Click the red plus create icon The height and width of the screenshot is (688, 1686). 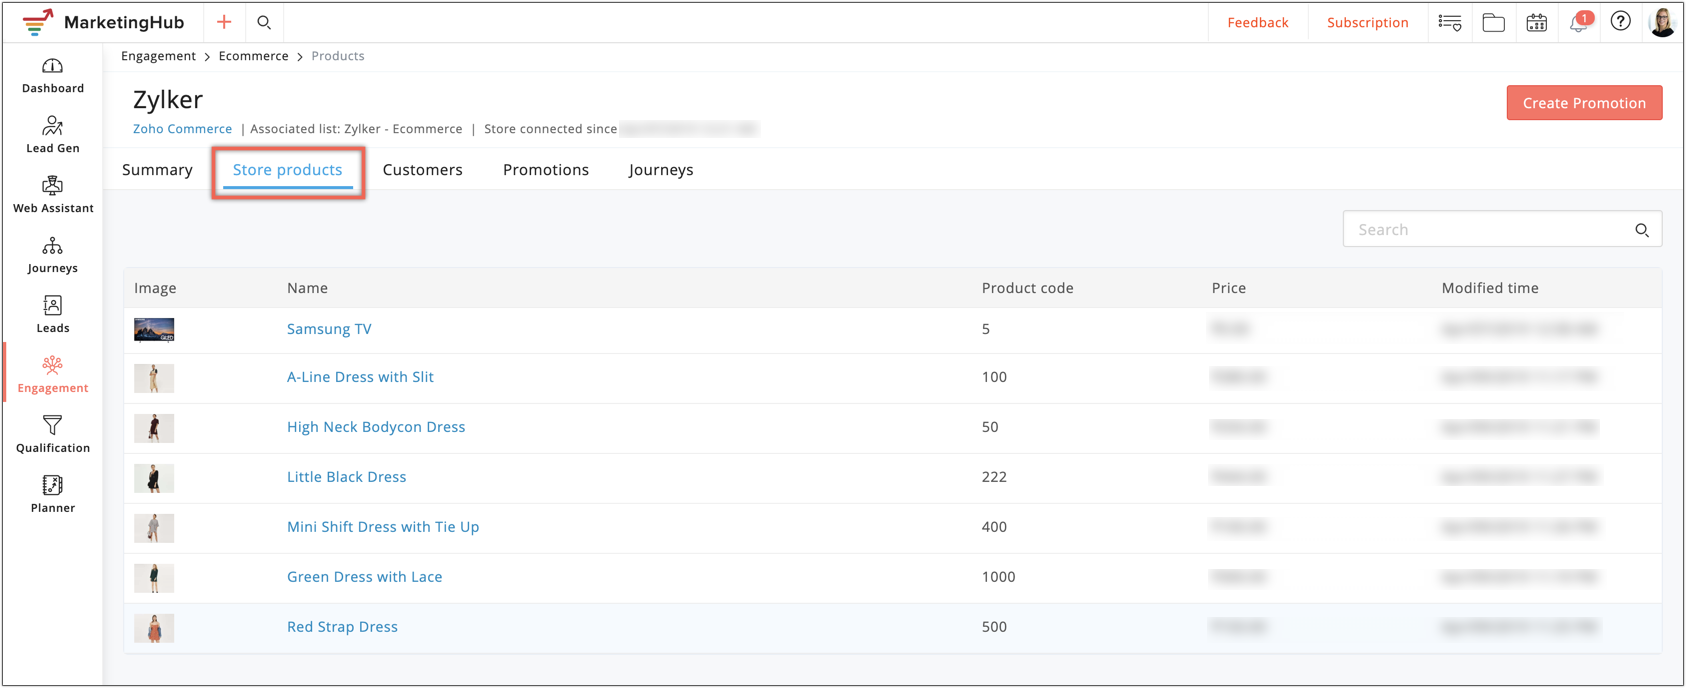(x=224, y=22)
